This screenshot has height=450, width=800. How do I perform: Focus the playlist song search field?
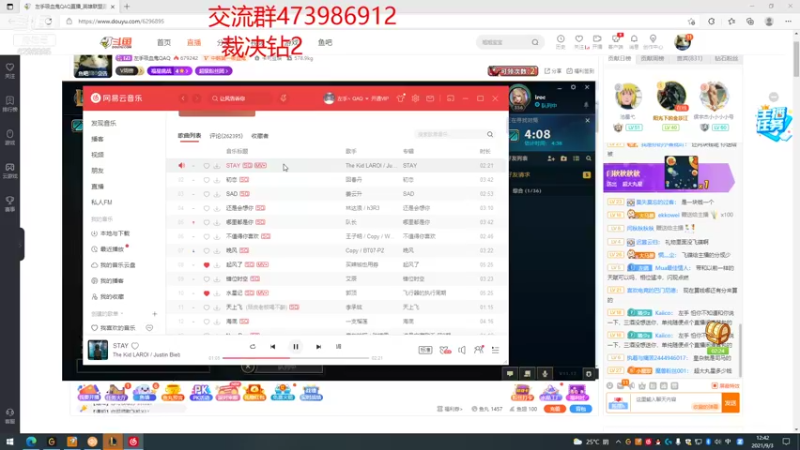452,134
